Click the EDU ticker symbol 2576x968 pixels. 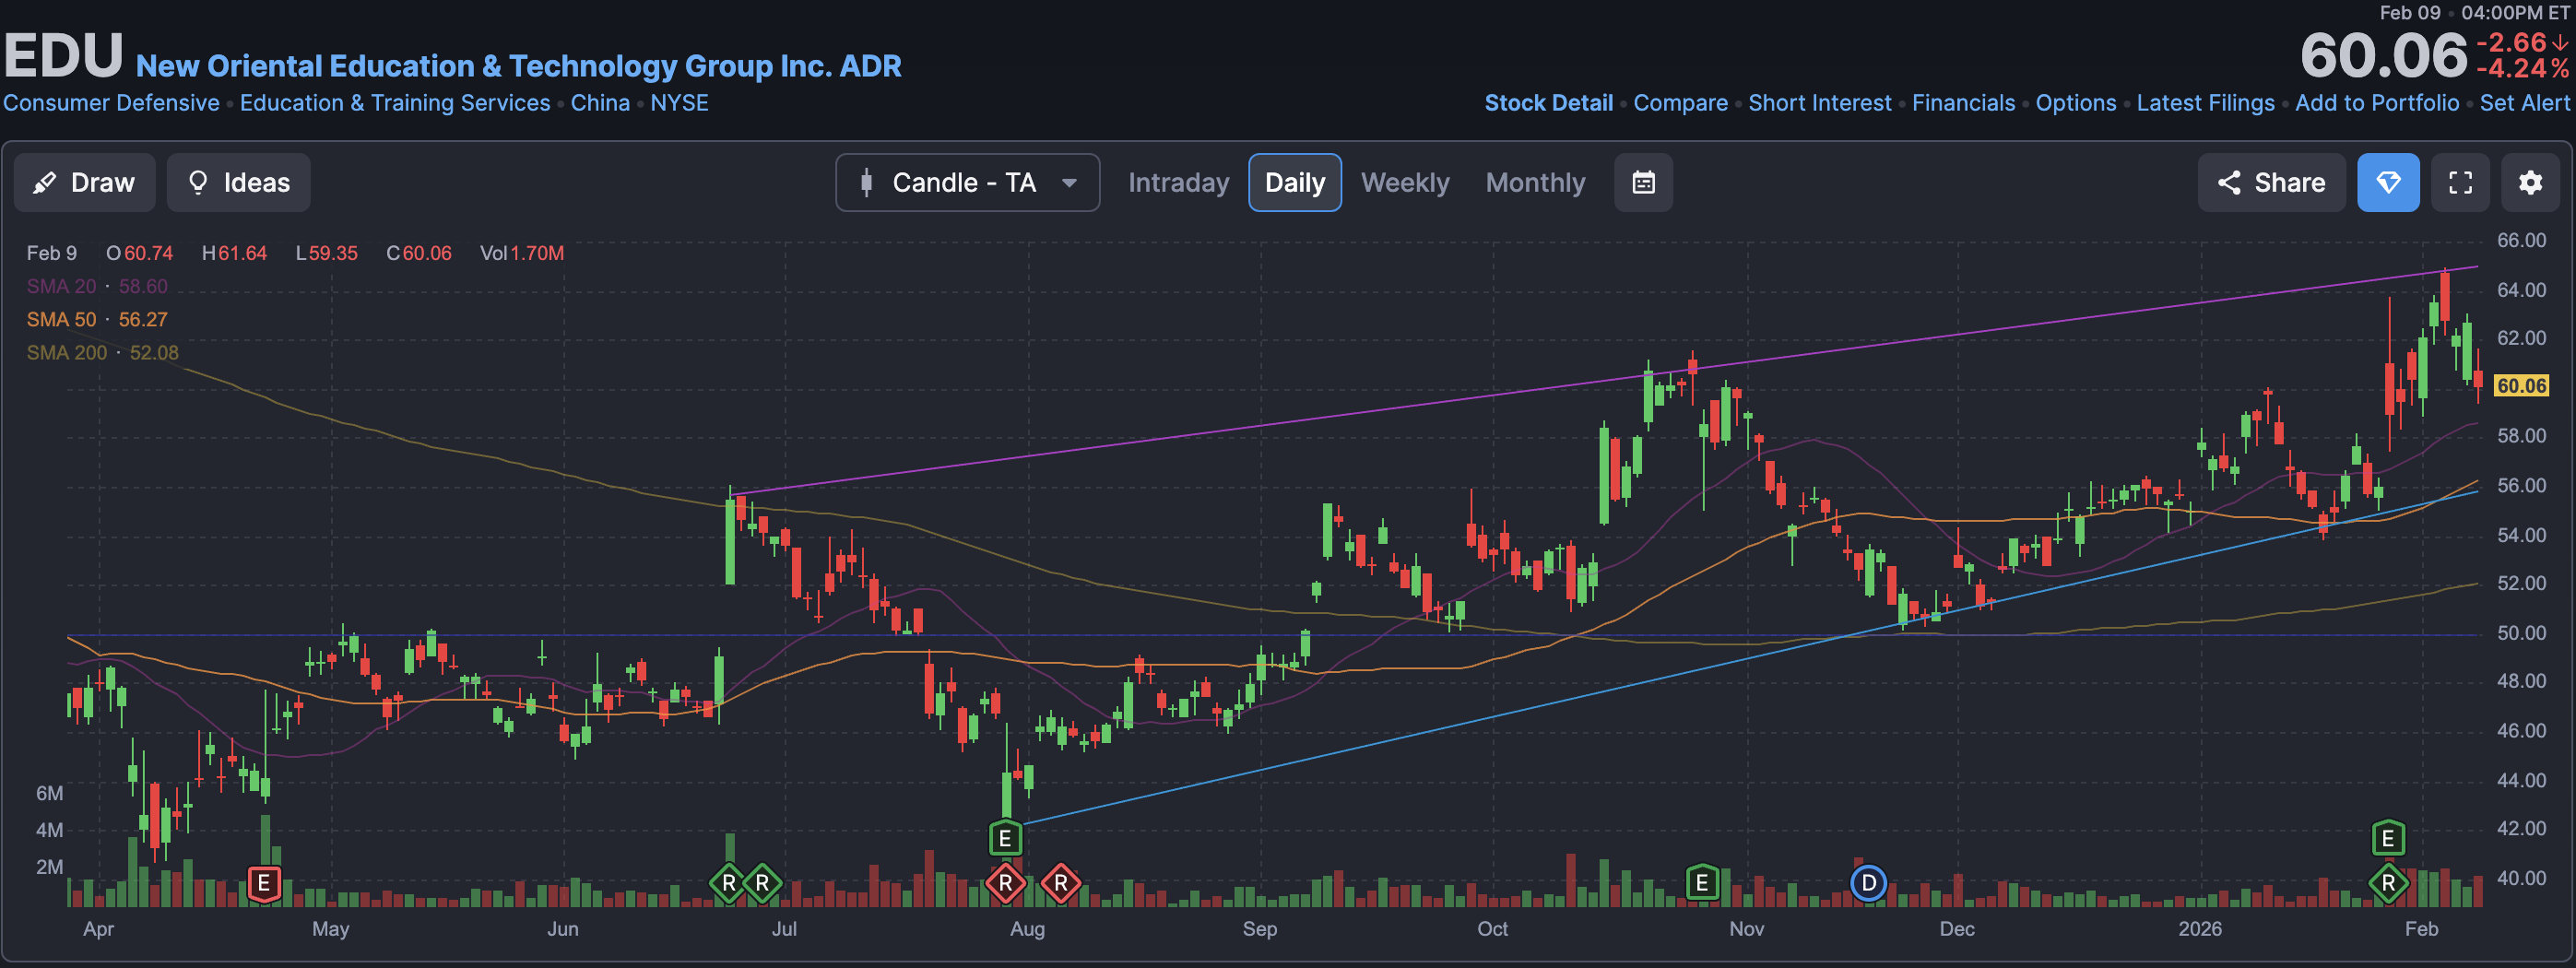pos(63,56)
